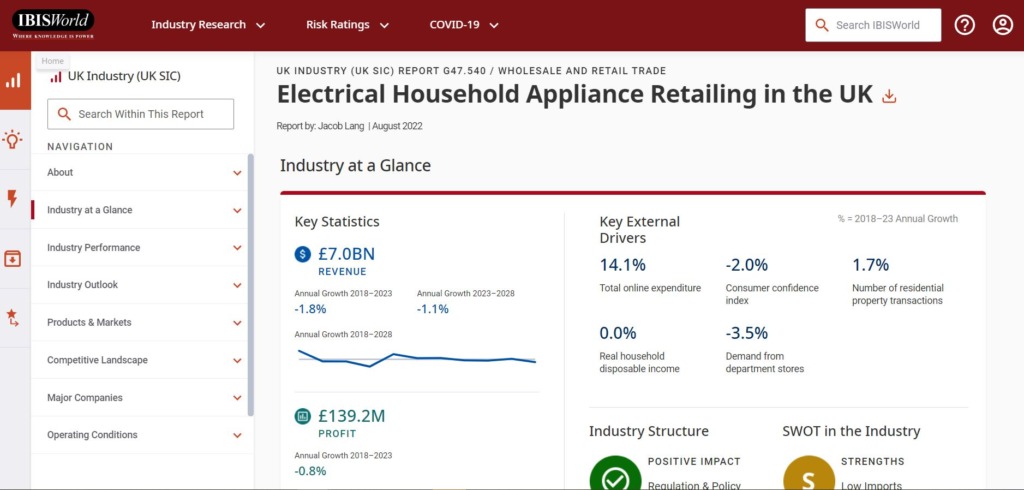Viewport: 1024px width, 490px height.
Task: Open the archive box sidebar icon
Action: pos(13,259)
